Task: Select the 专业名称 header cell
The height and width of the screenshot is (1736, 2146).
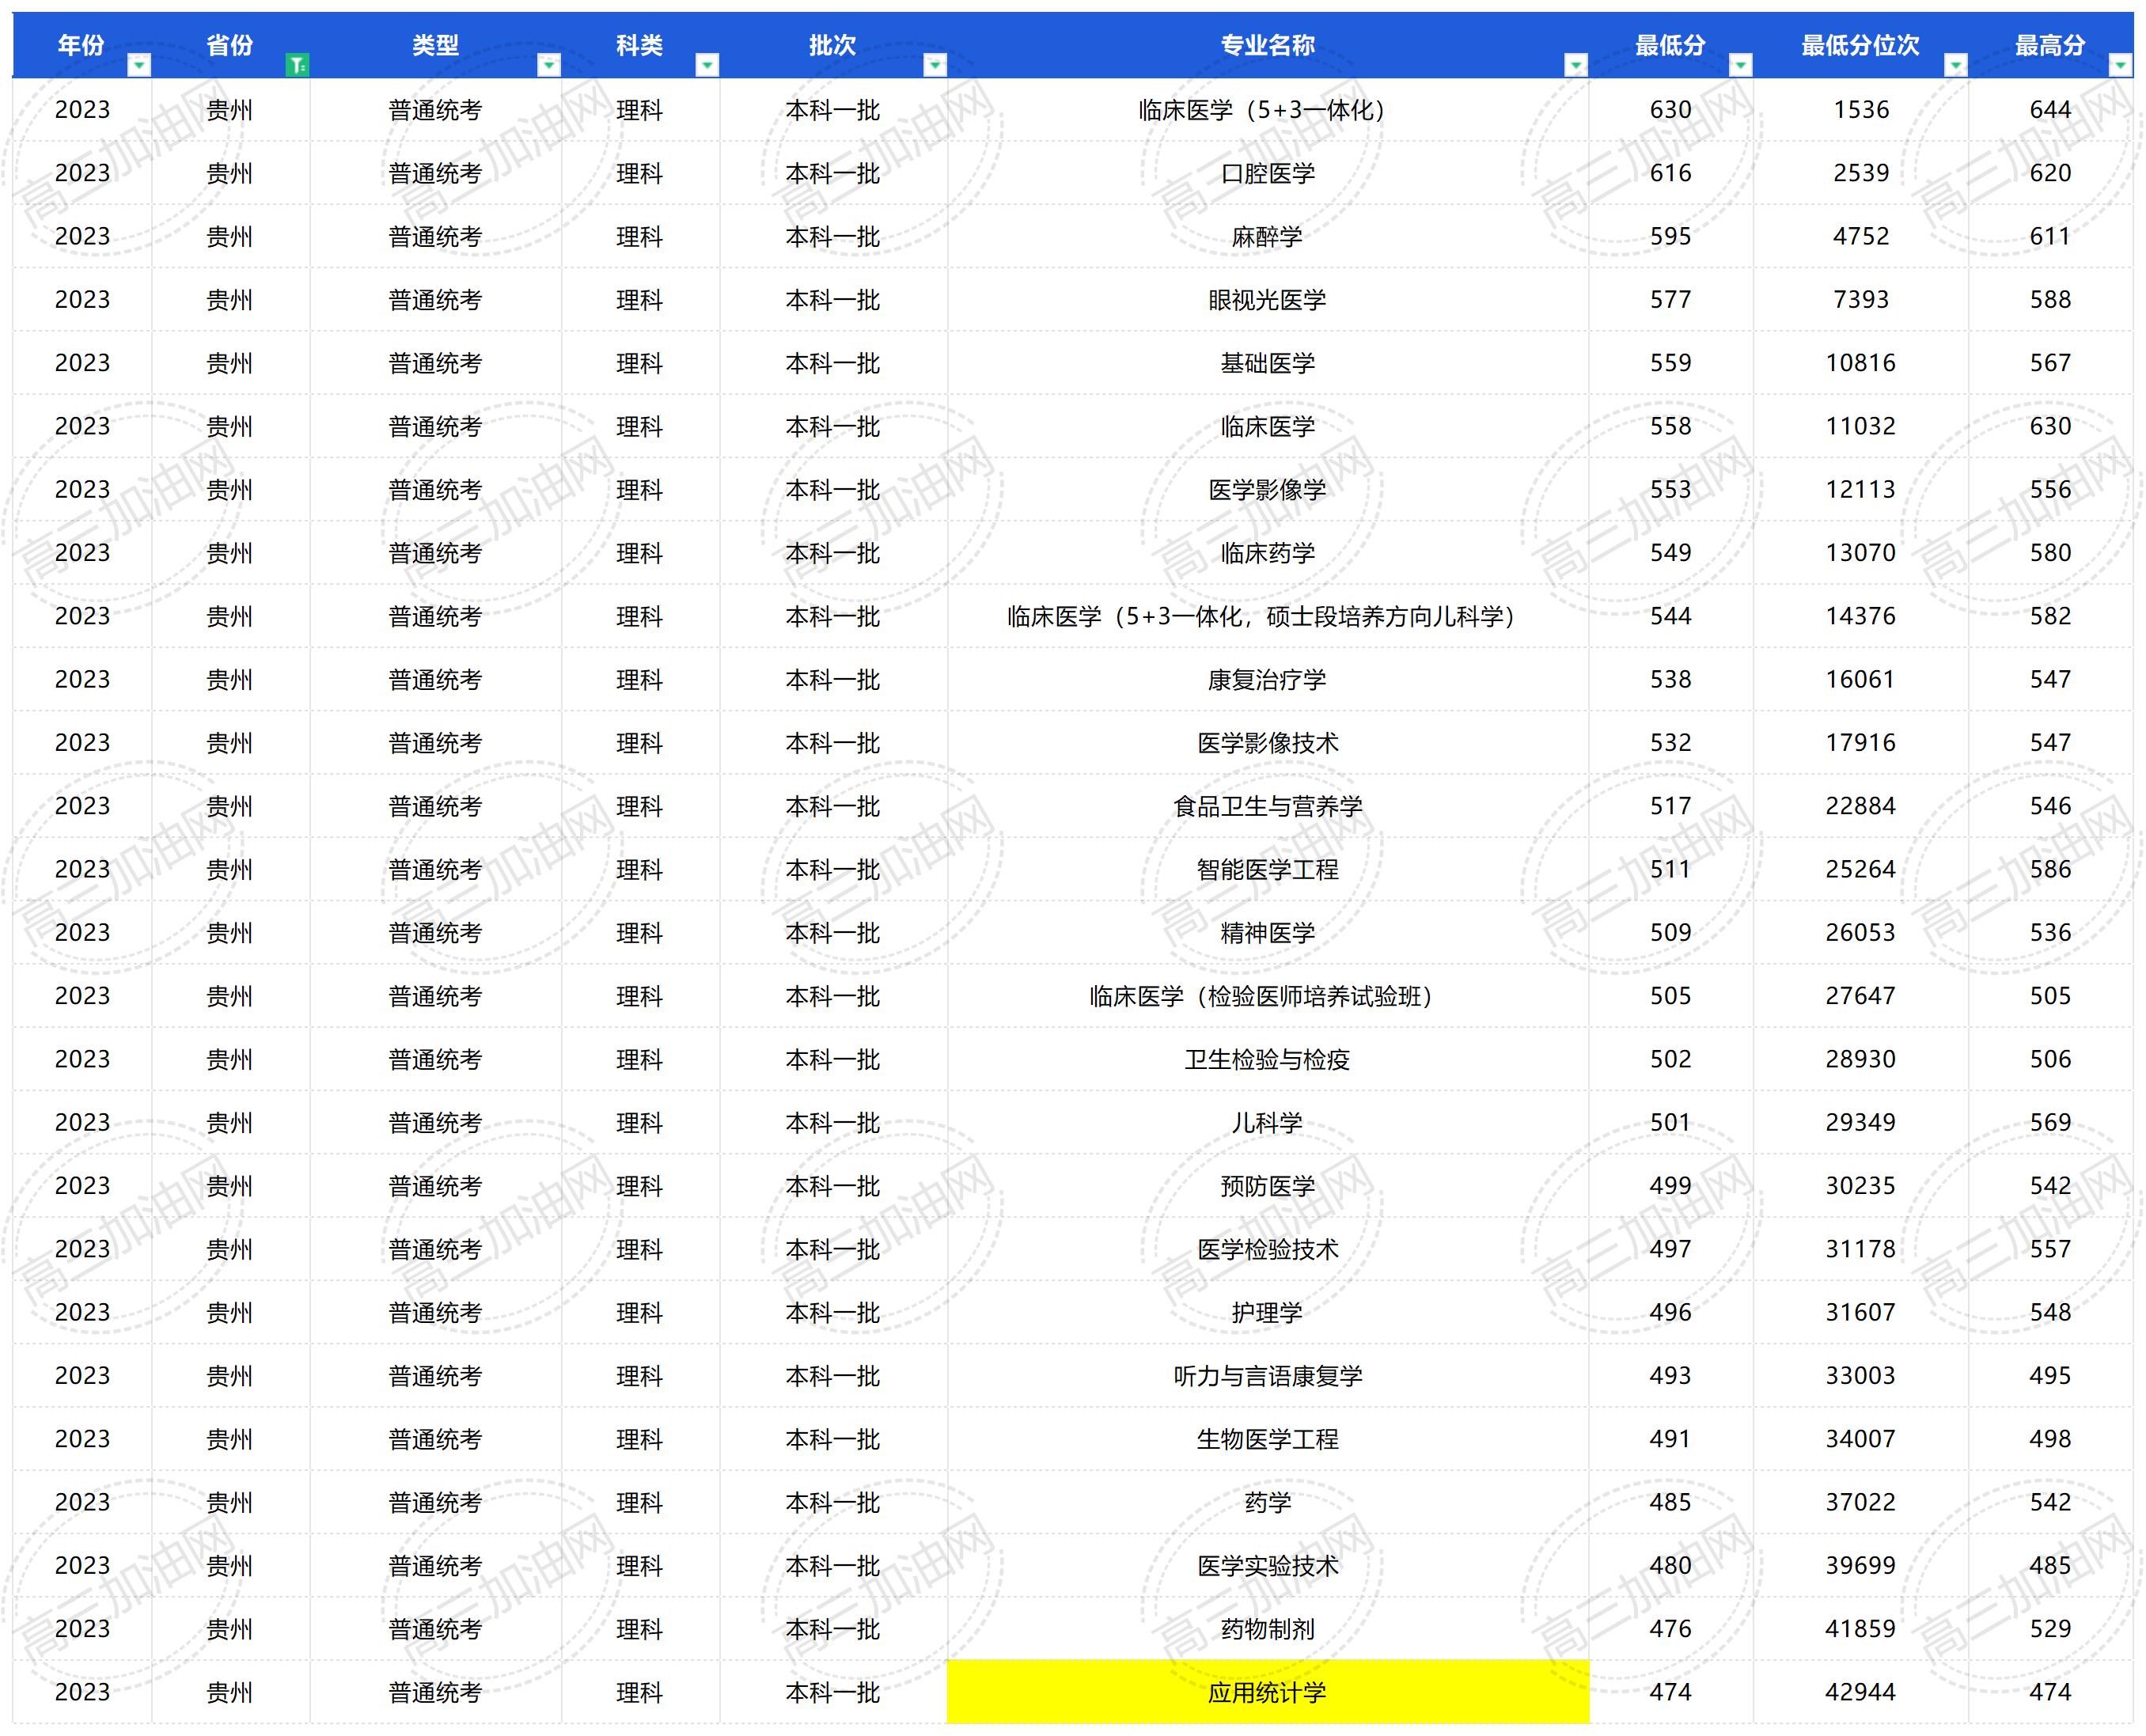Action: [x=1268, y=45]
